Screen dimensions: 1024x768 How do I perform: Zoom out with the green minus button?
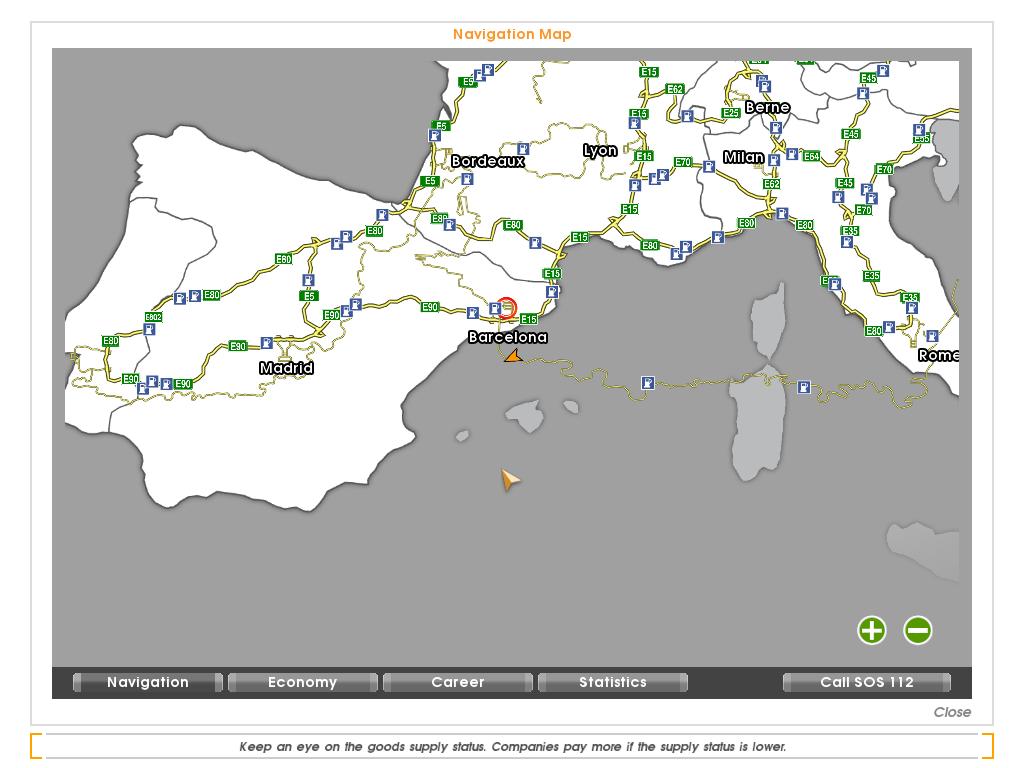(918, 630)
